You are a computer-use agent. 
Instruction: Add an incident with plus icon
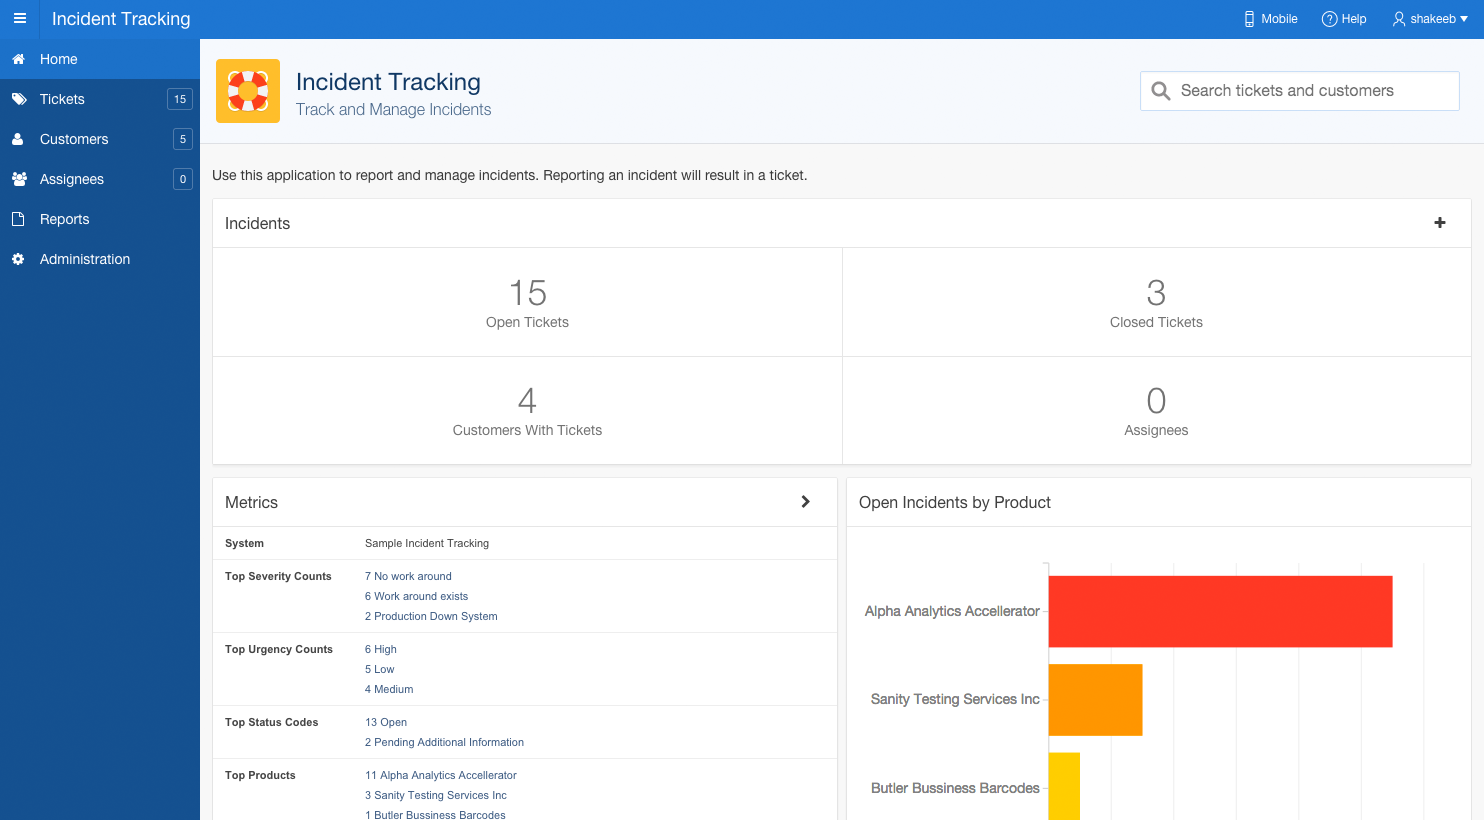click(1439, 223)
